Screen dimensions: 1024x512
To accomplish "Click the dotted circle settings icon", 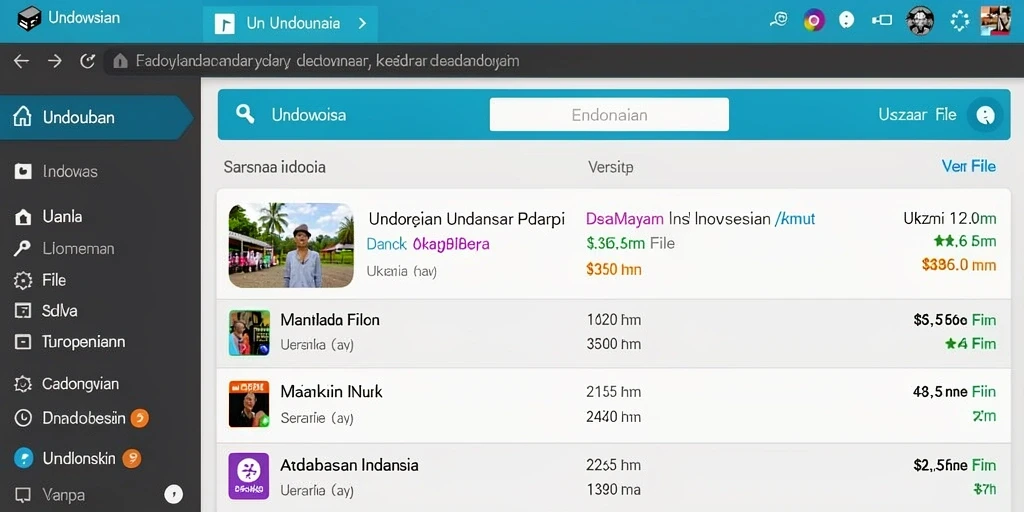I will click(x=959, y=21).
